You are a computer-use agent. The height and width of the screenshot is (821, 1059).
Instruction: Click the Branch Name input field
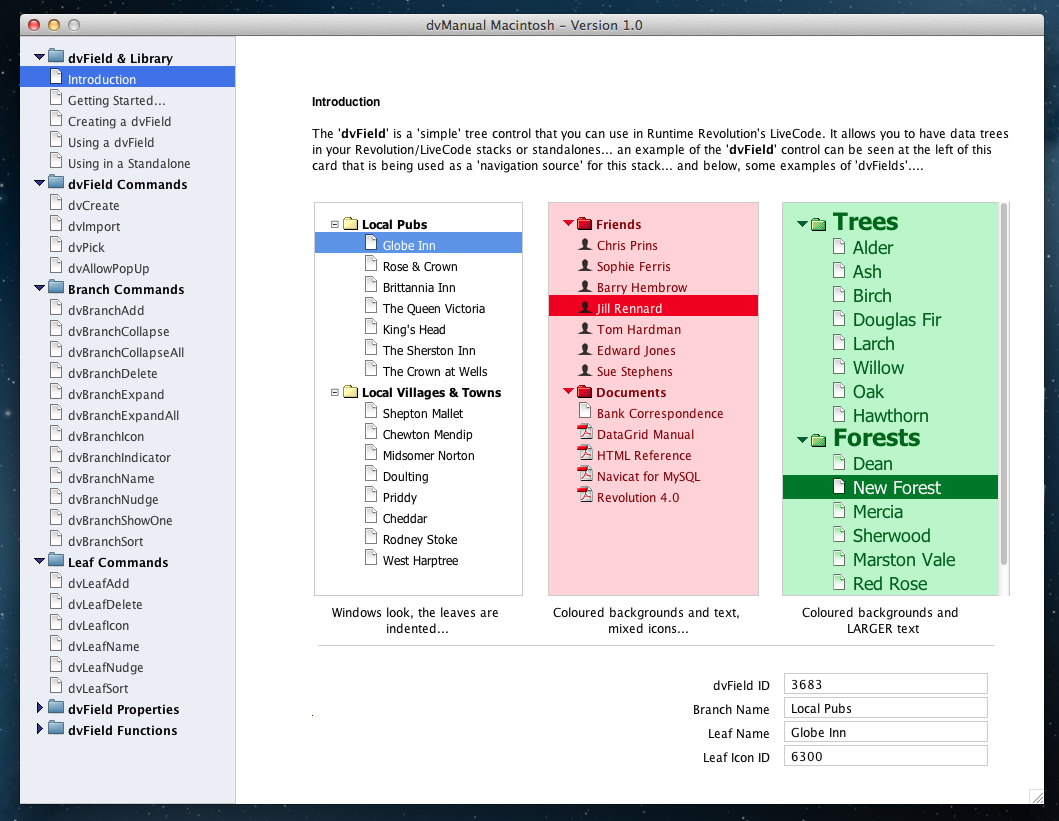tap(885, 708)
